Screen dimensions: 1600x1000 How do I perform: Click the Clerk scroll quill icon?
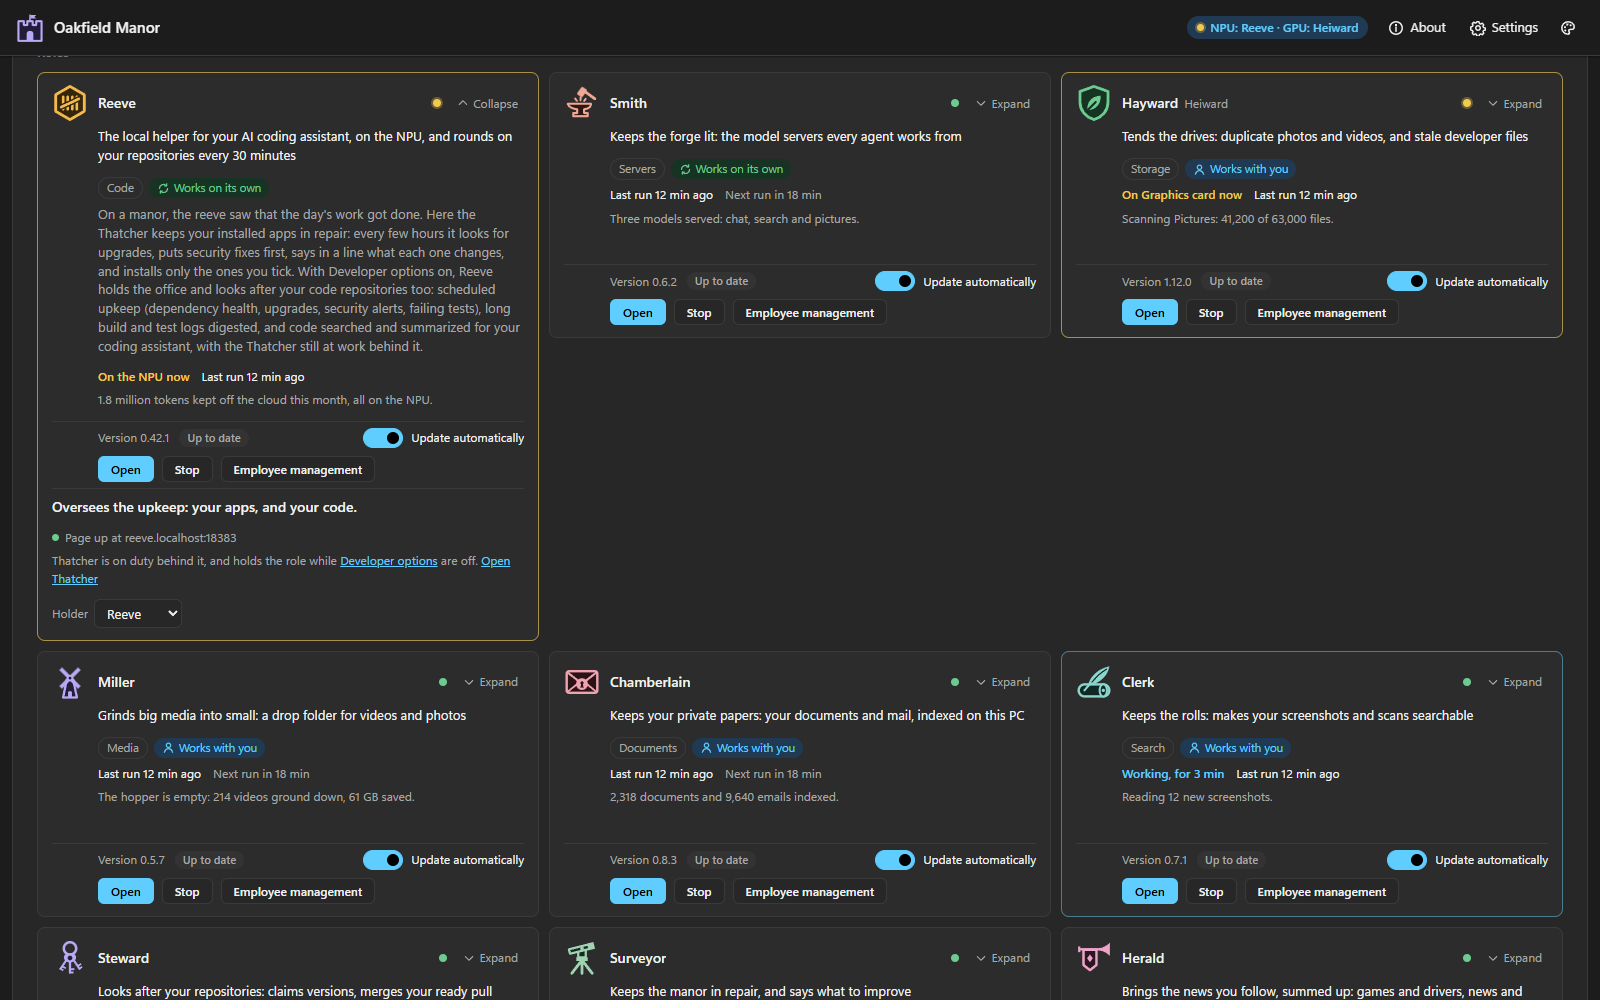click(1094, 682)
